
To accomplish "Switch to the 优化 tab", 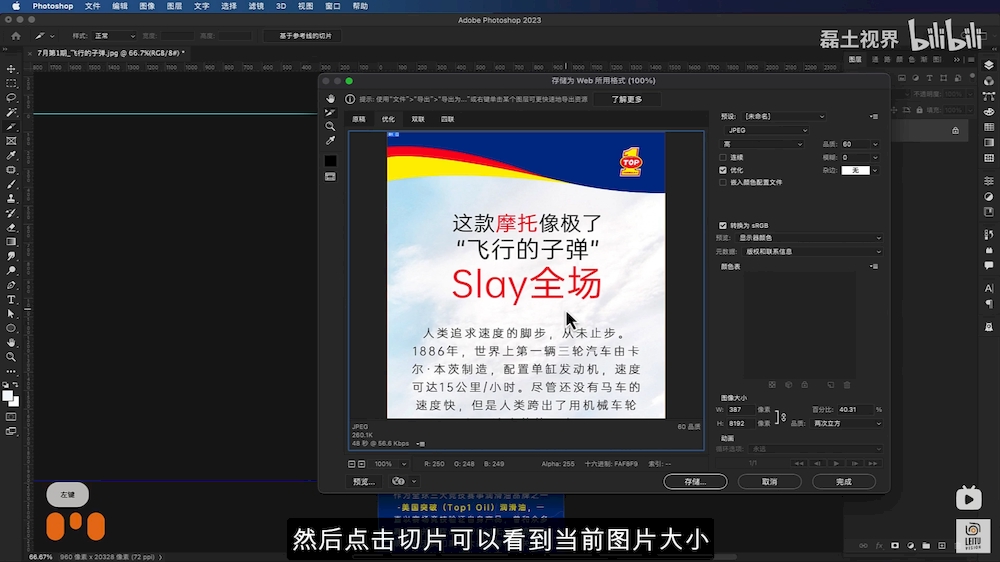I will [x=388, y=119].
